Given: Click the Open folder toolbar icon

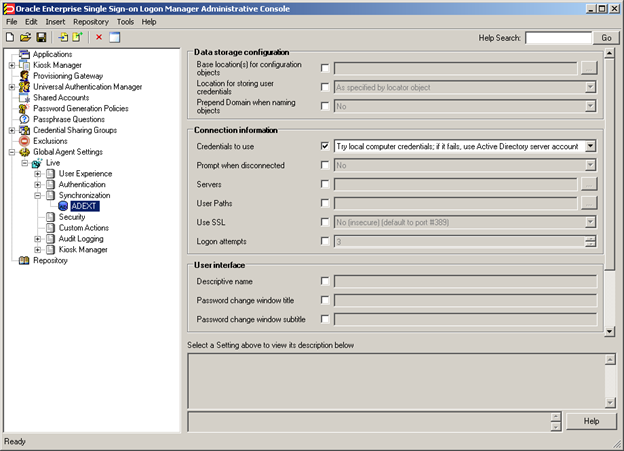Looking at the screenshot, I should (25, 37).
